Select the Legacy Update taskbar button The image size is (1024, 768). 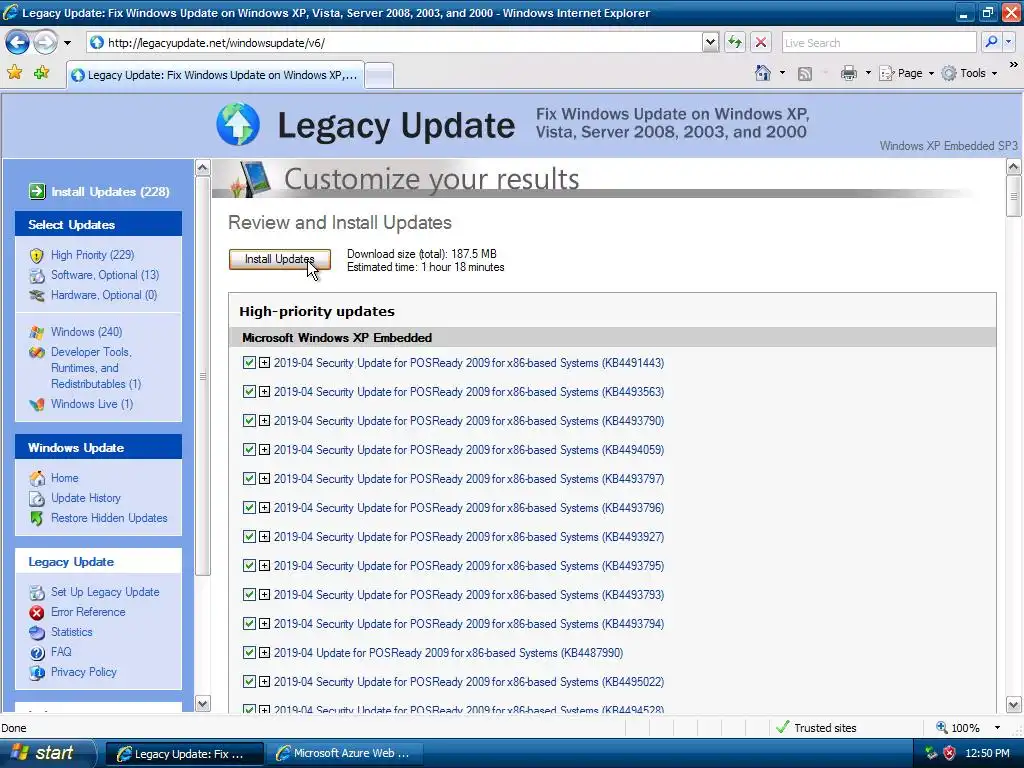(184, 754)
